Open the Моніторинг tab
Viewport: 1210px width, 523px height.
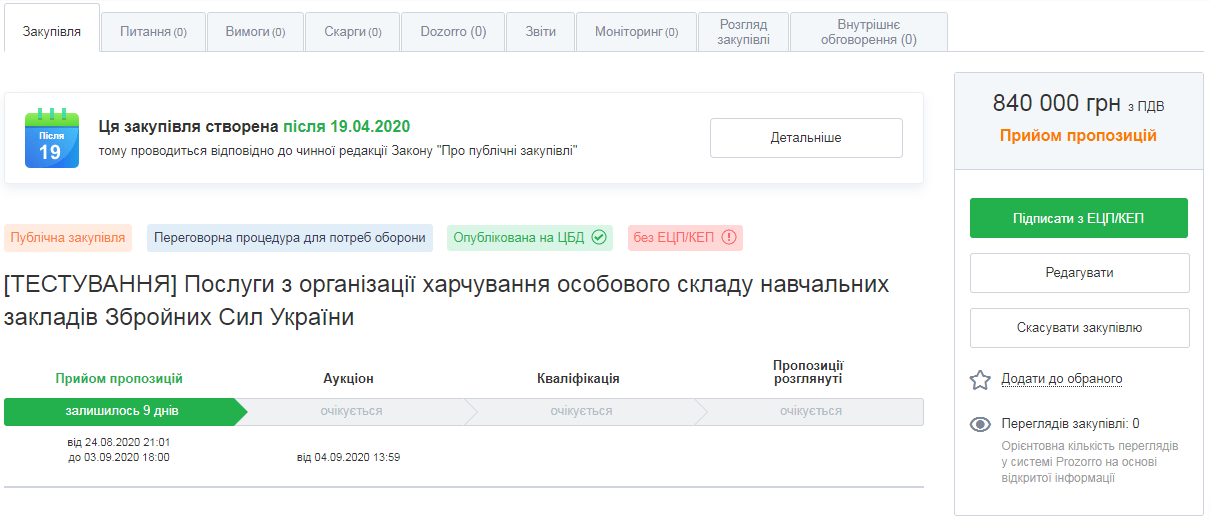point(636,32)
